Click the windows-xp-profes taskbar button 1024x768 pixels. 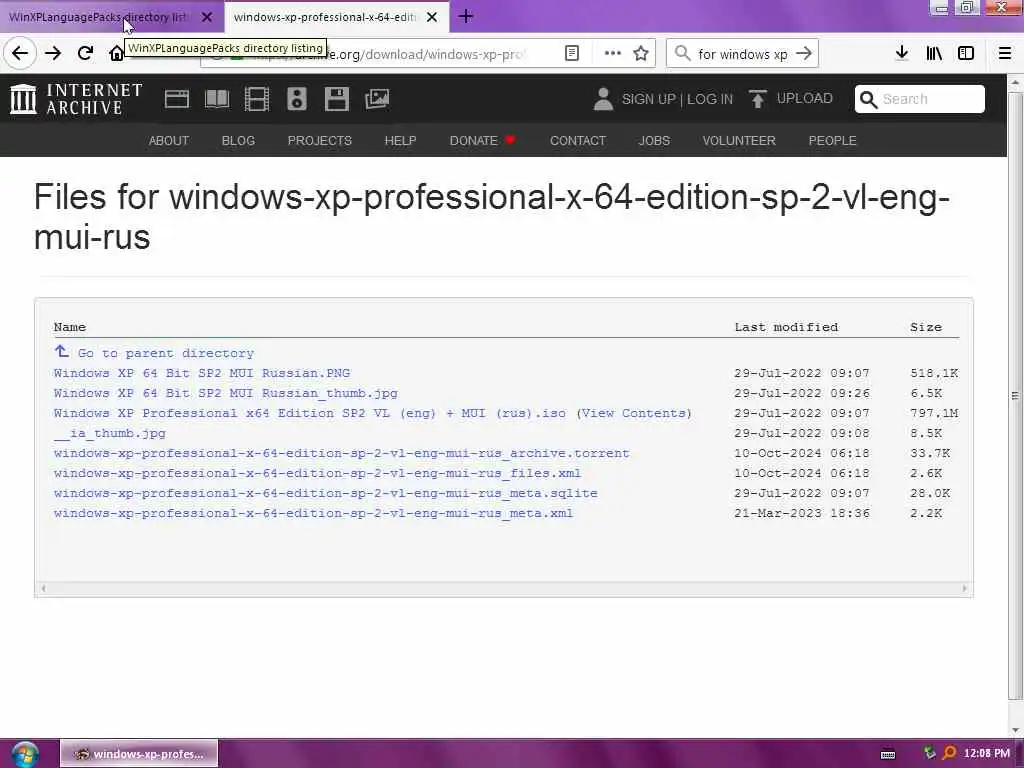139,754
